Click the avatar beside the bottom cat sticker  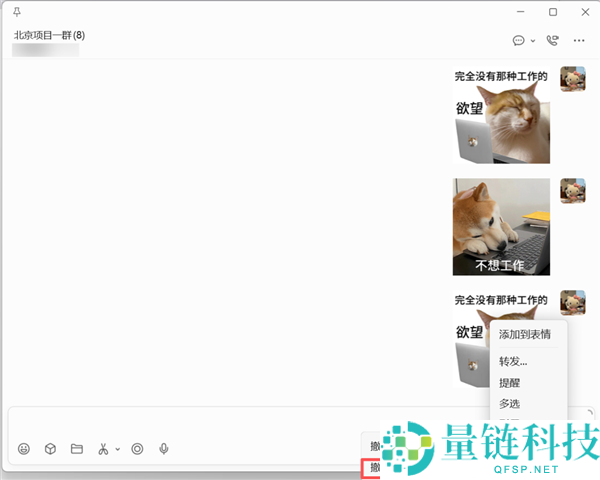[573, 303]
